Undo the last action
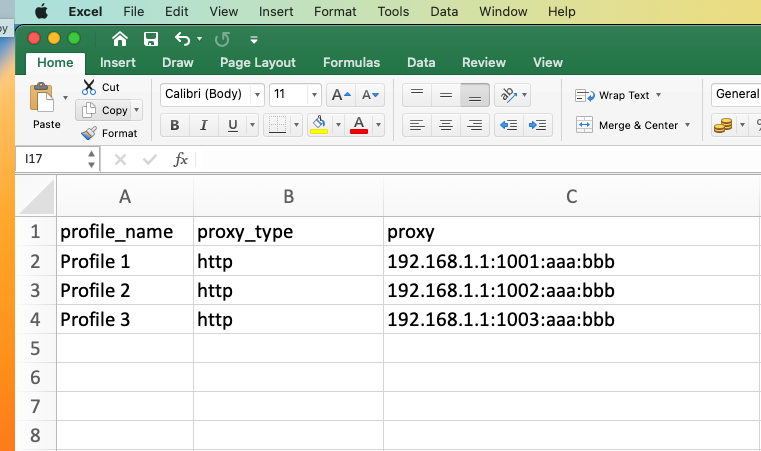Screen dimensions: 761x451 182,39
